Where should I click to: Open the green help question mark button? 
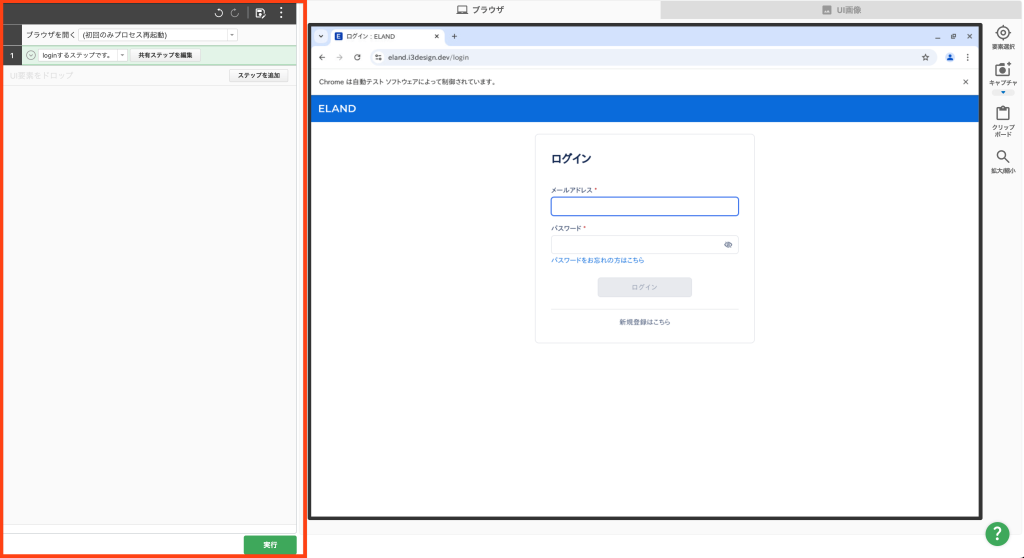point(997,534)
